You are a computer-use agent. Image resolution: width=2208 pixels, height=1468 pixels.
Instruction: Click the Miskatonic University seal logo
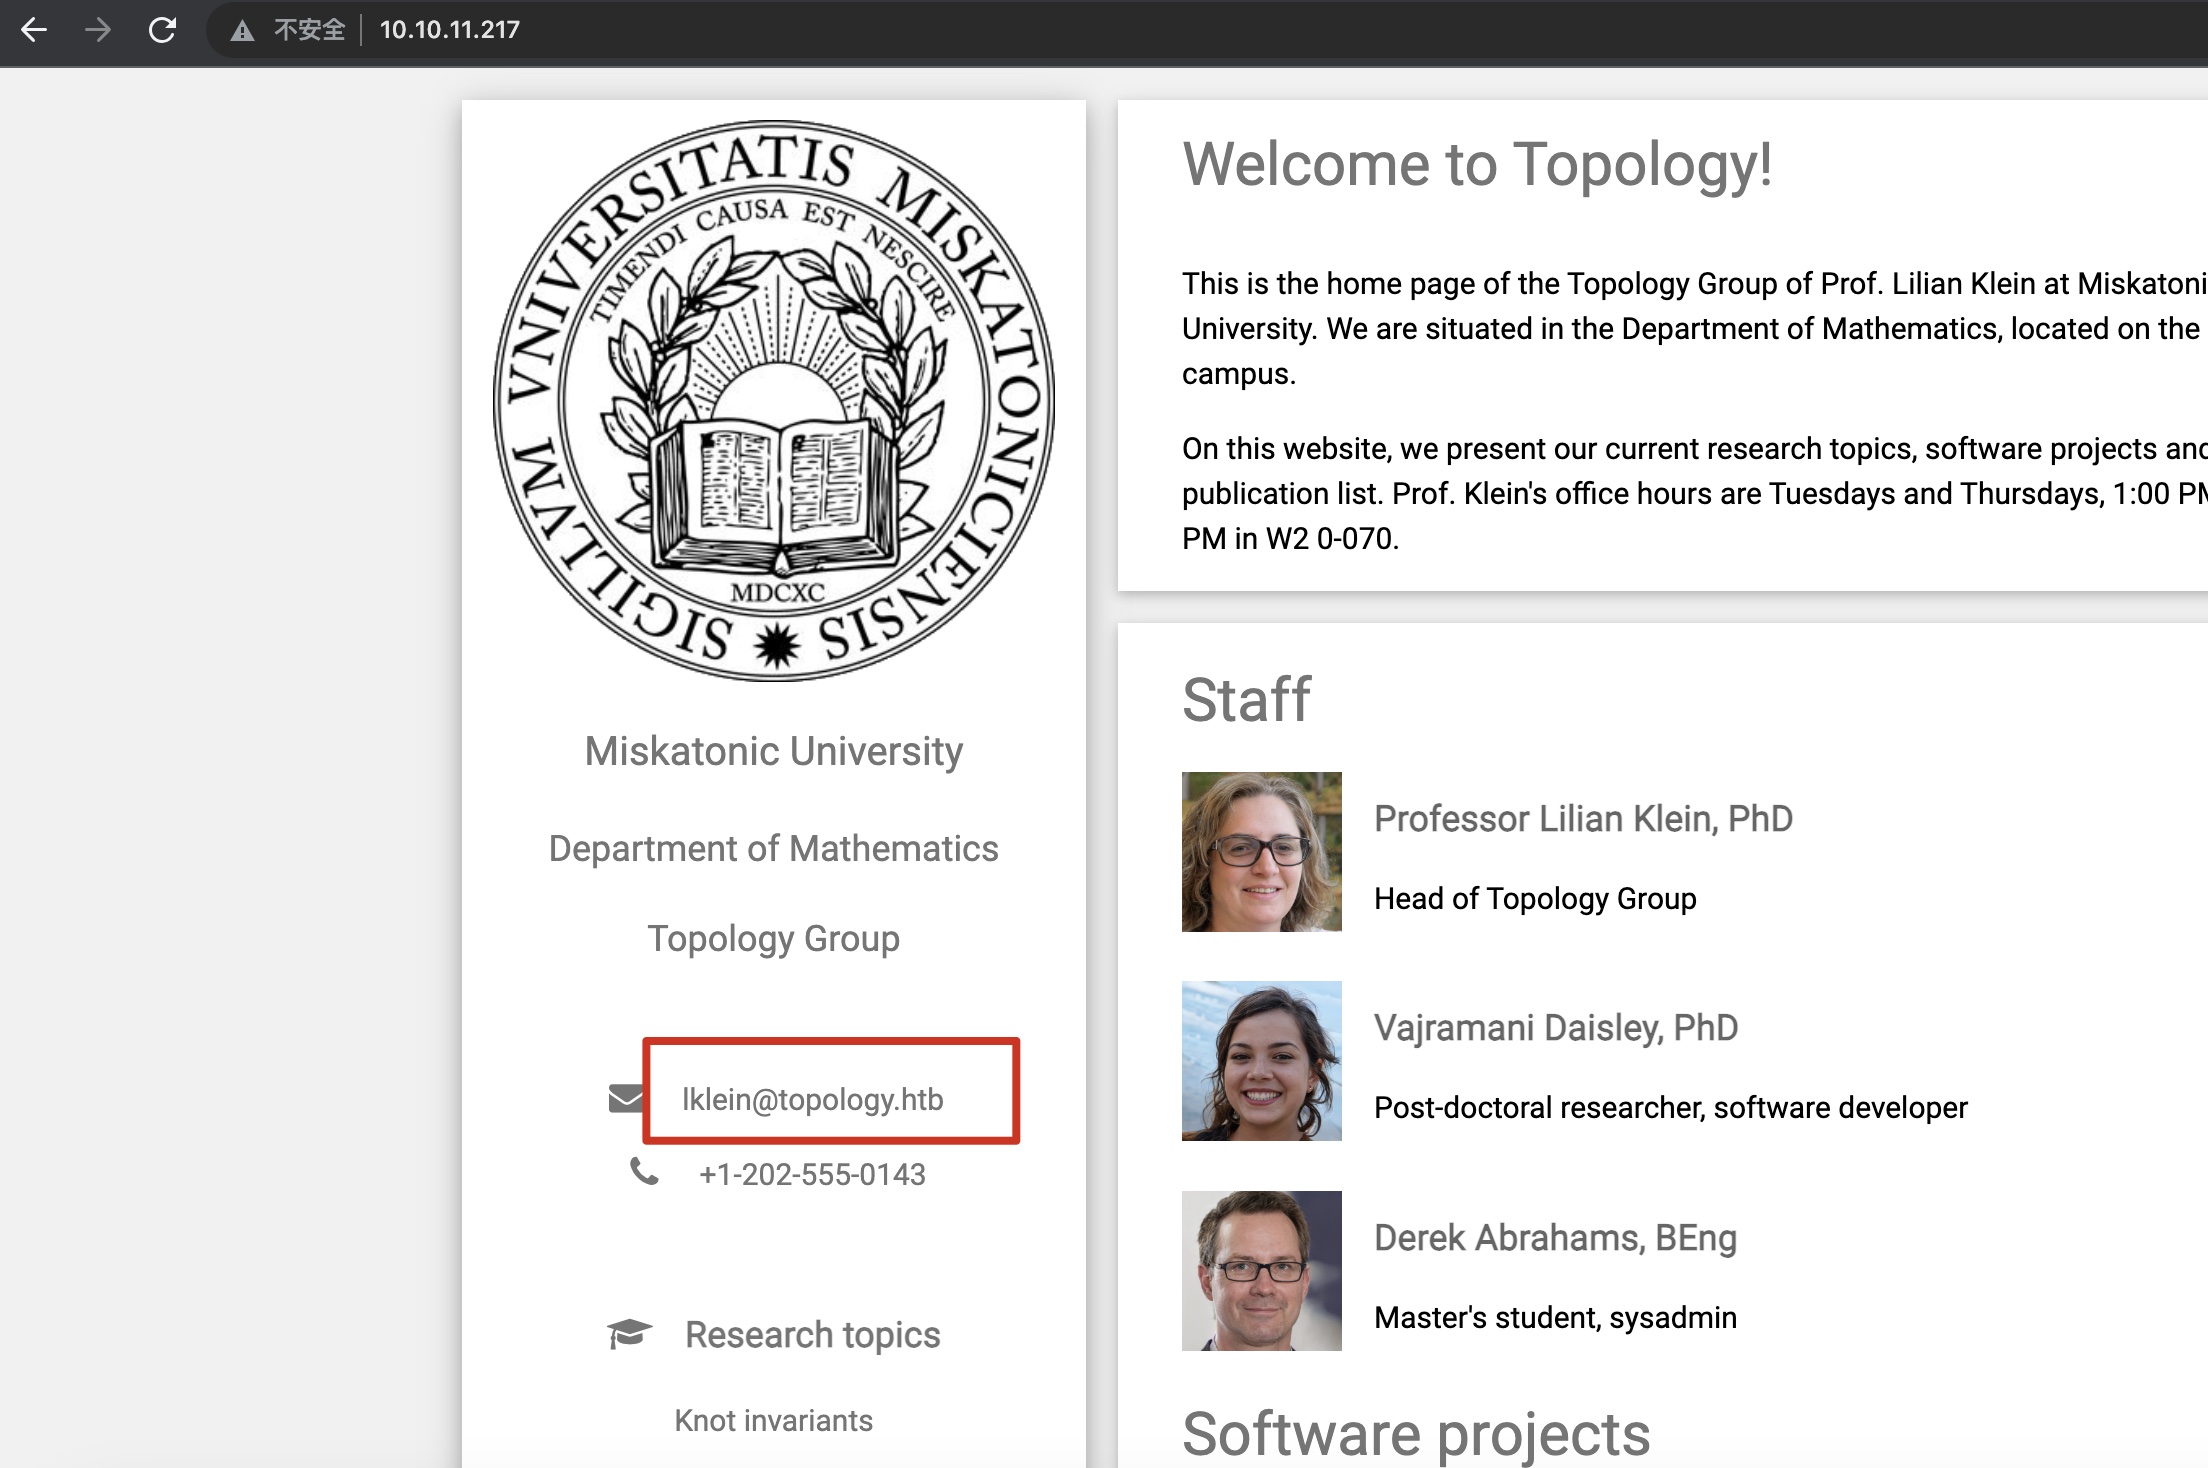coord(774,401)
